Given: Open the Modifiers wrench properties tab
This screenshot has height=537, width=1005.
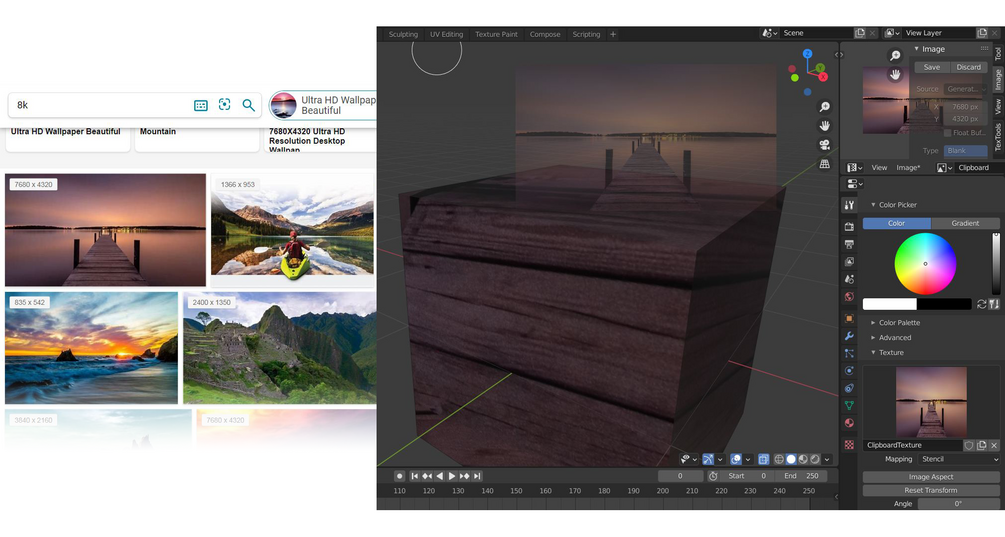Looking at the screenshot, I should pyautogui.click(x=849, y=336).
